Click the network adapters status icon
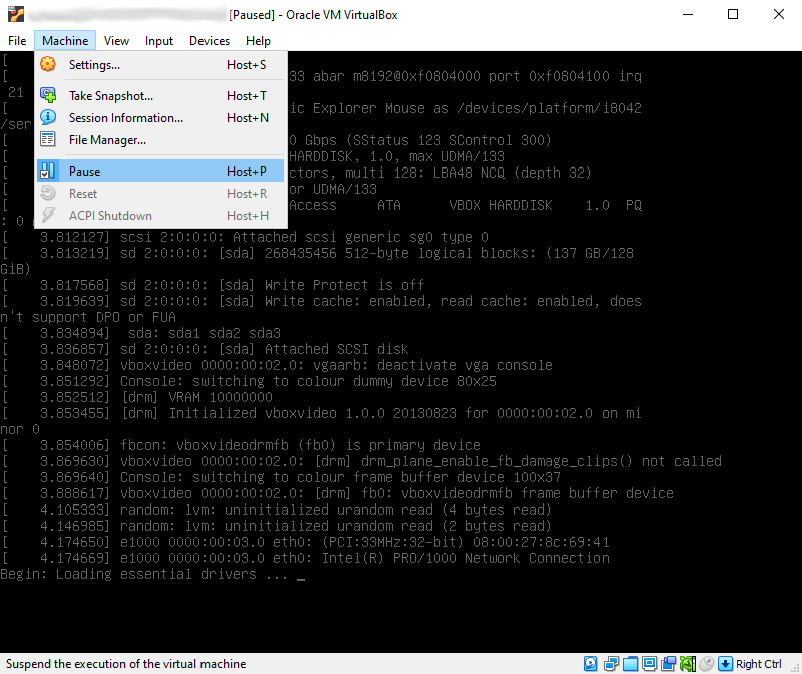 (611, 664)
